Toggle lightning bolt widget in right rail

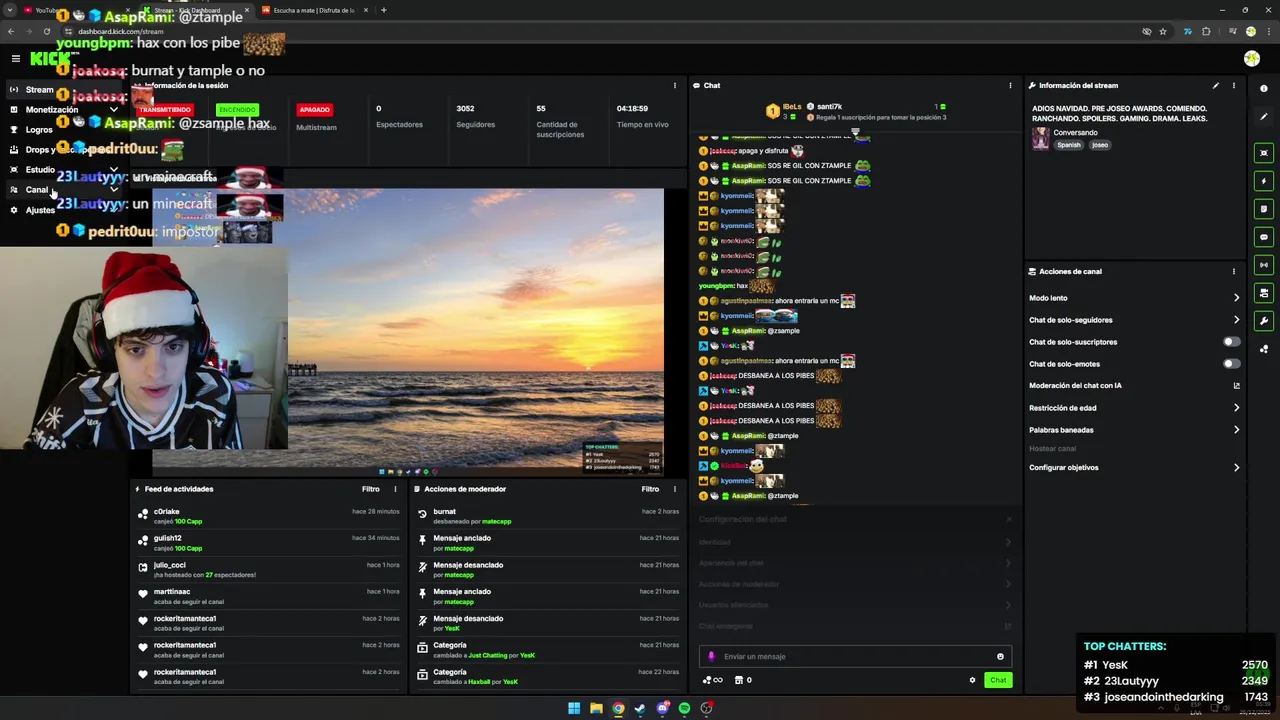[x=1264, y=181]
